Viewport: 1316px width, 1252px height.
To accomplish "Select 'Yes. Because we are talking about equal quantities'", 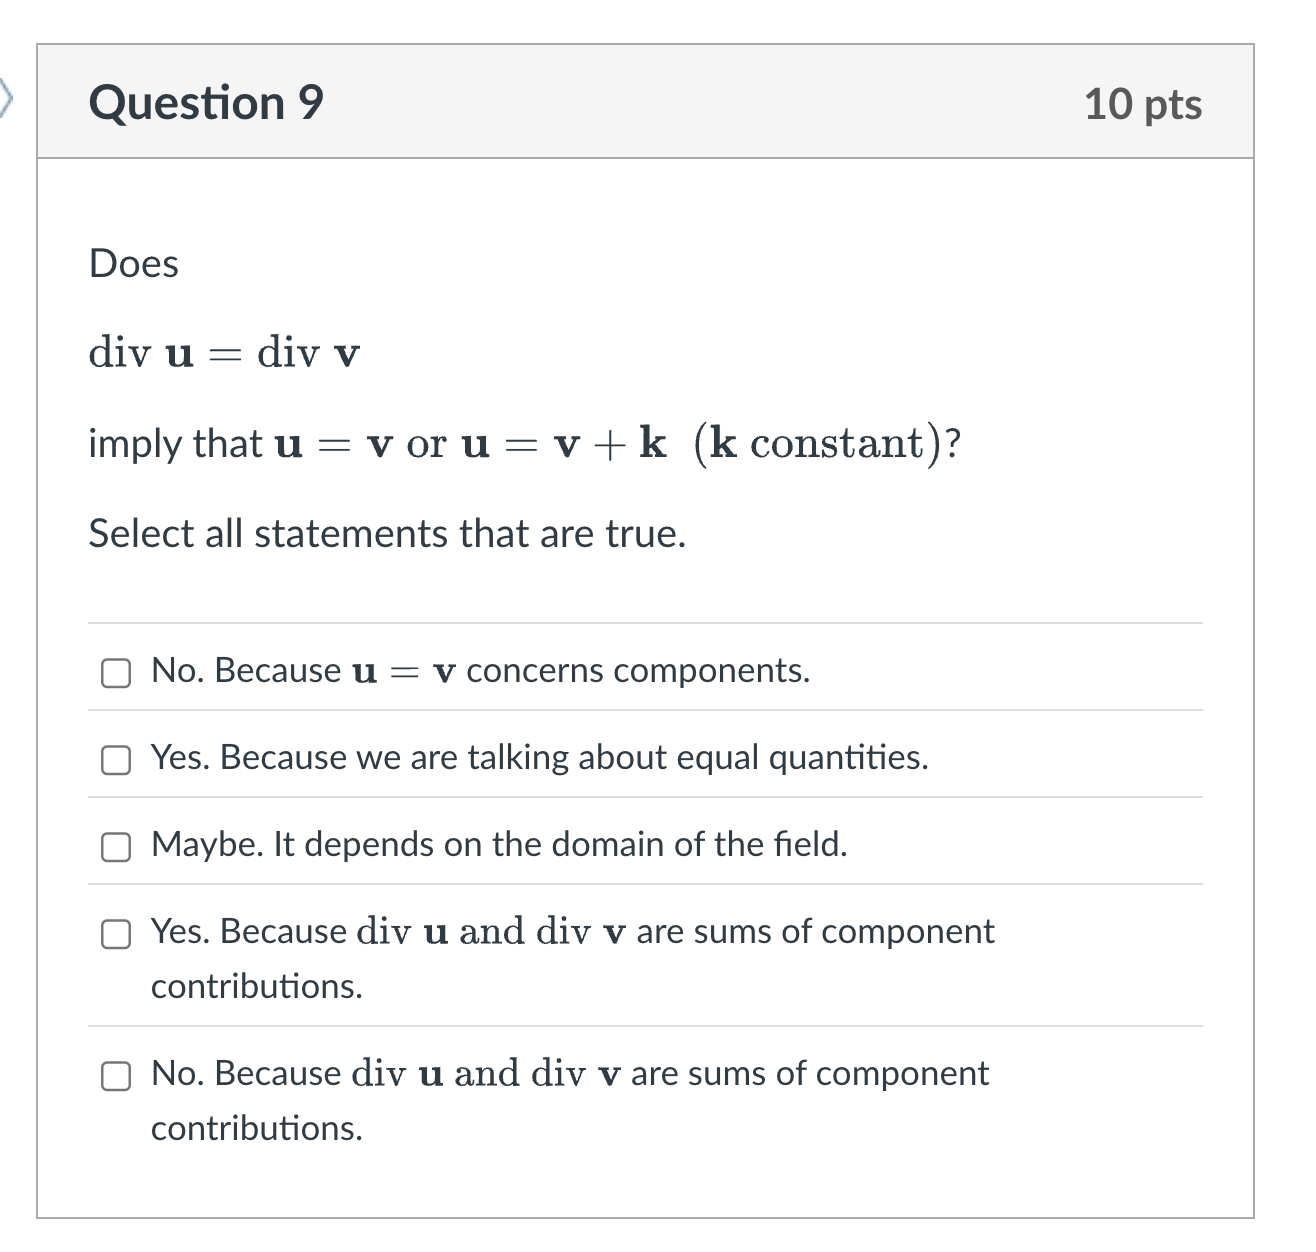I will [116, 760].
